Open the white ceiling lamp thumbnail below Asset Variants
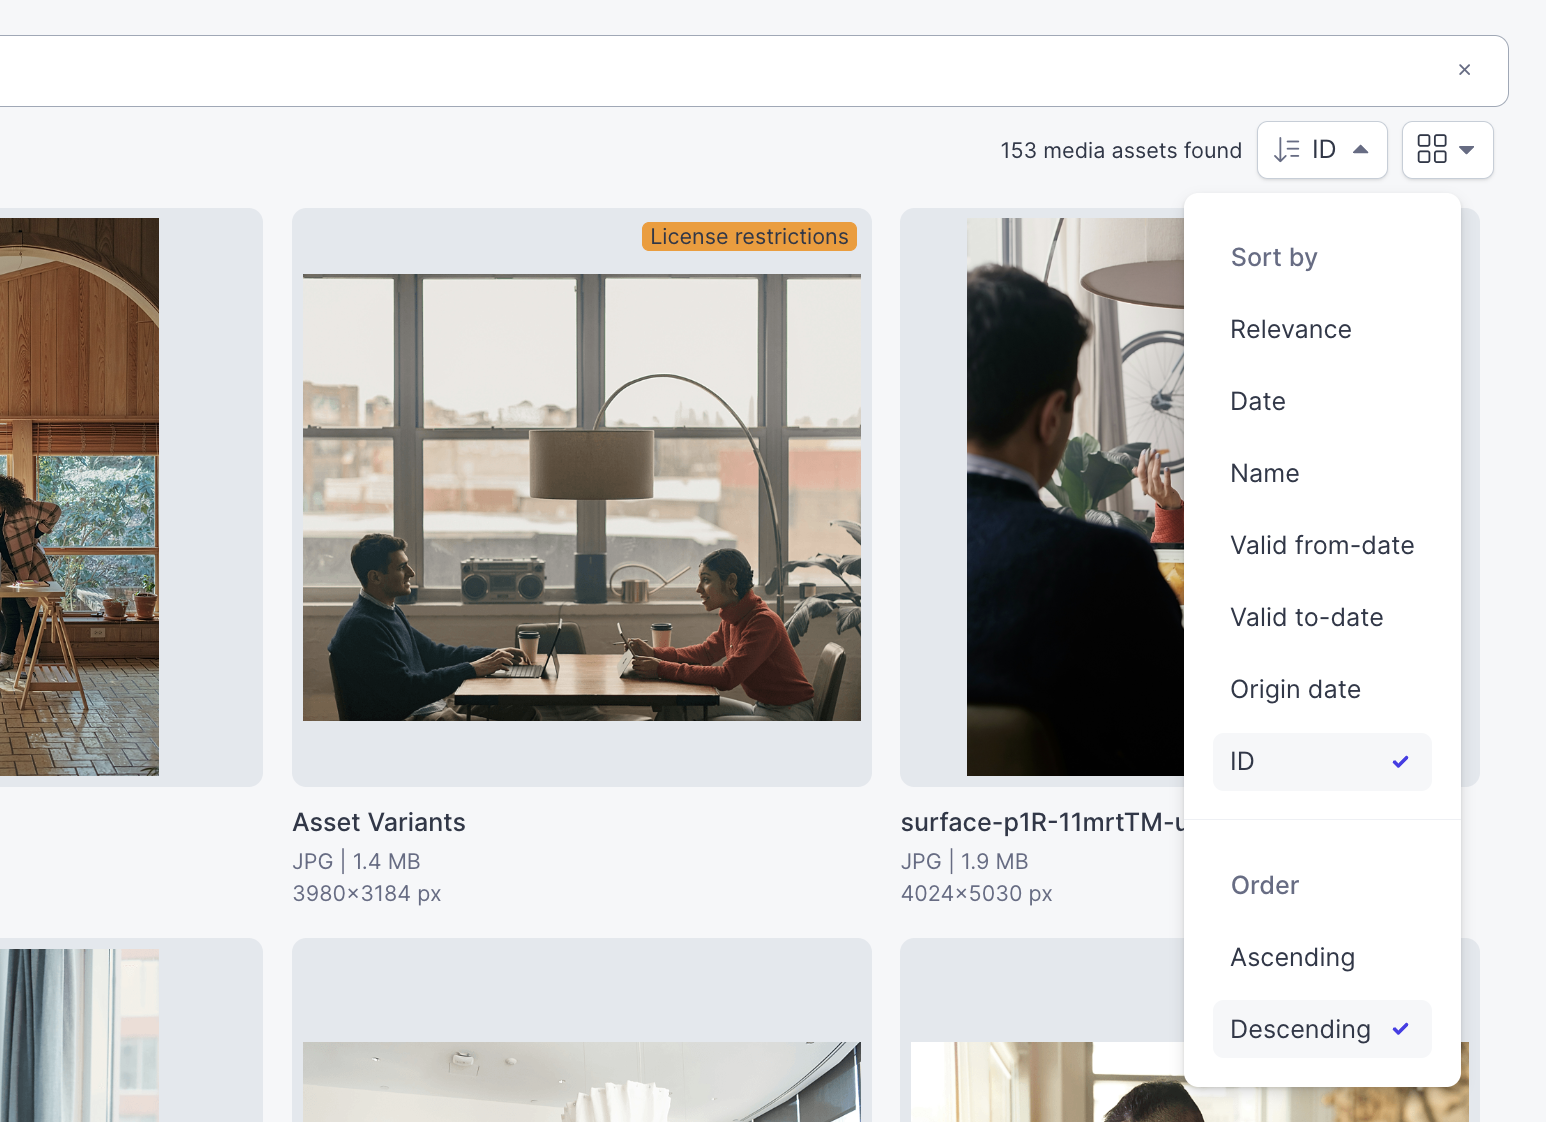 point(582,1082)
